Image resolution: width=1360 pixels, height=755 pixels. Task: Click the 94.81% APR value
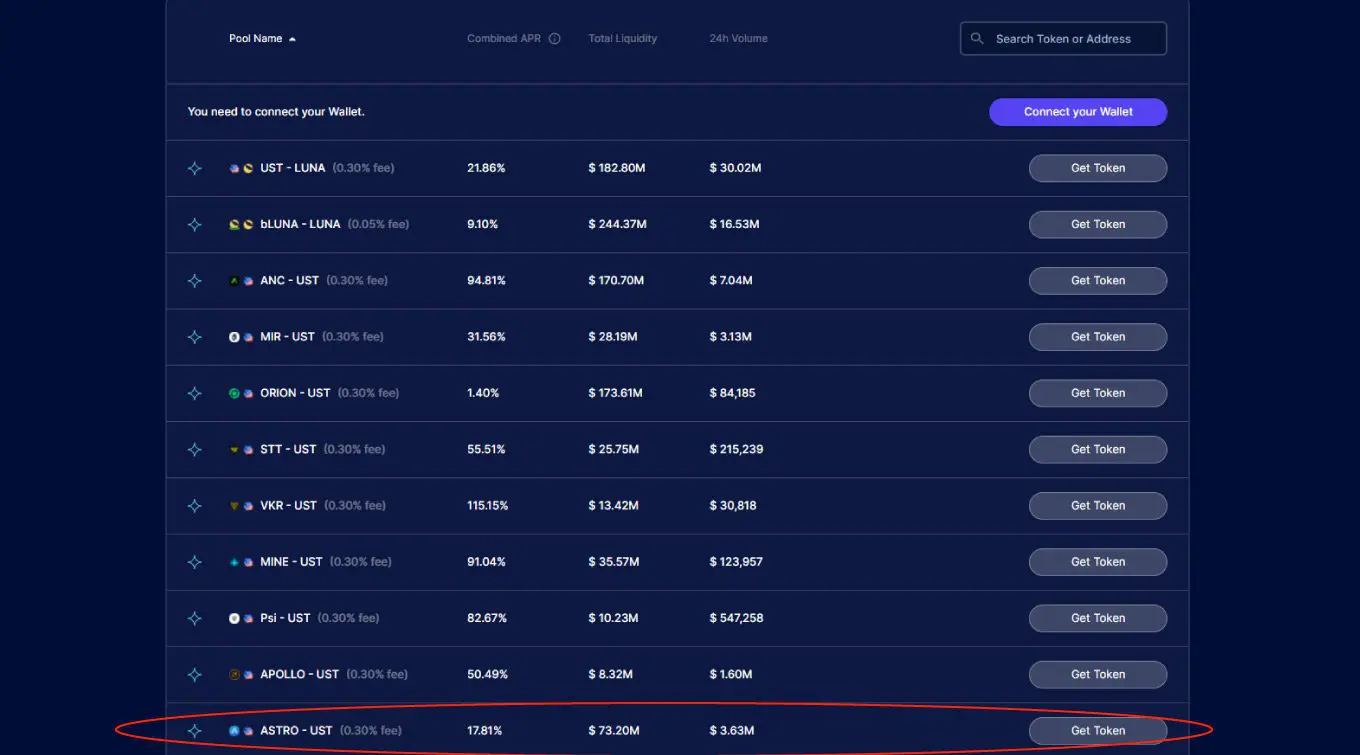tap(486, 280)
